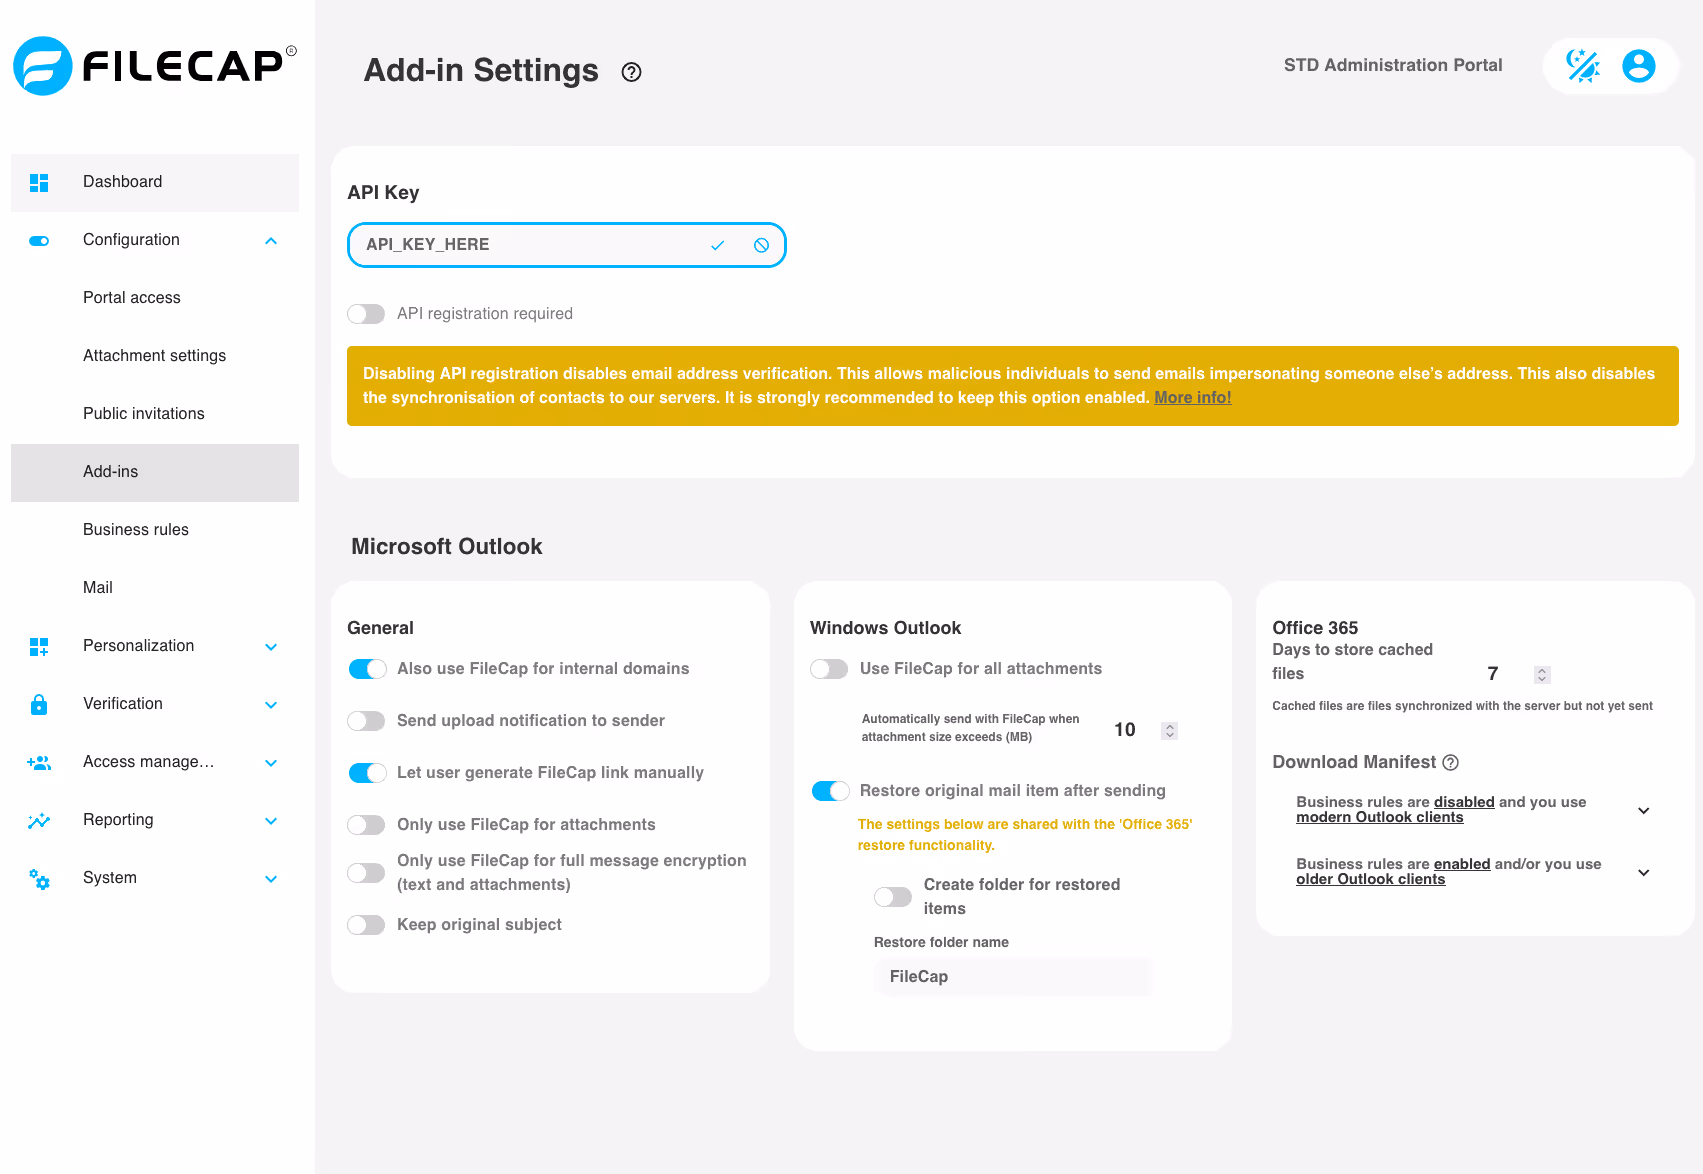Open Download Manifest help icon
The height and width of the screenshot is (1174, 1703).
(x=1451, y=762)
